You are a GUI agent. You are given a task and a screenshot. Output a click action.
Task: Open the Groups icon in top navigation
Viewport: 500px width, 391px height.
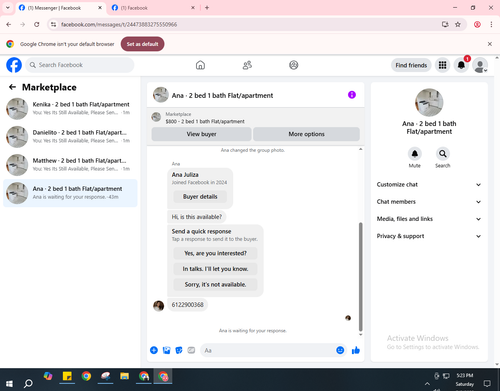(294, 65)
